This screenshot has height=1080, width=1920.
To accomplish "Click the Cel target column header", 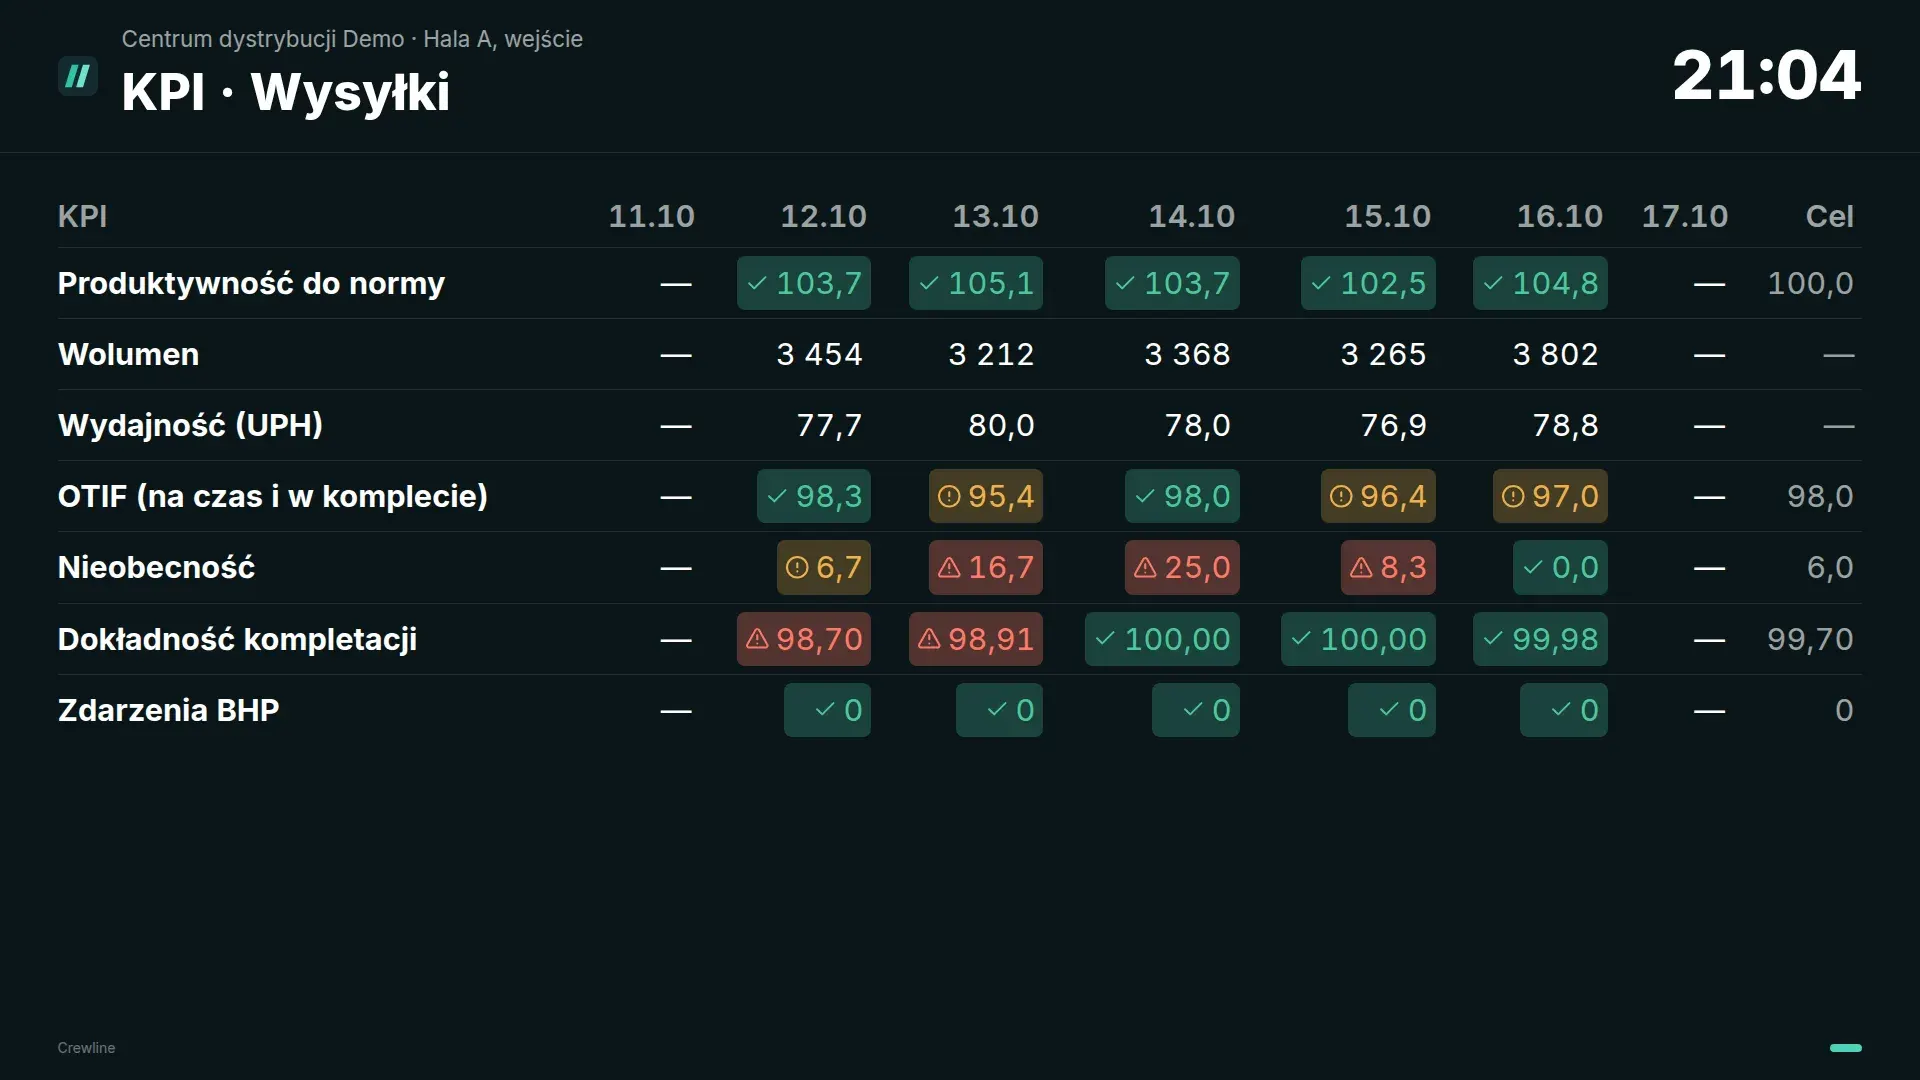I will 1829,216.
